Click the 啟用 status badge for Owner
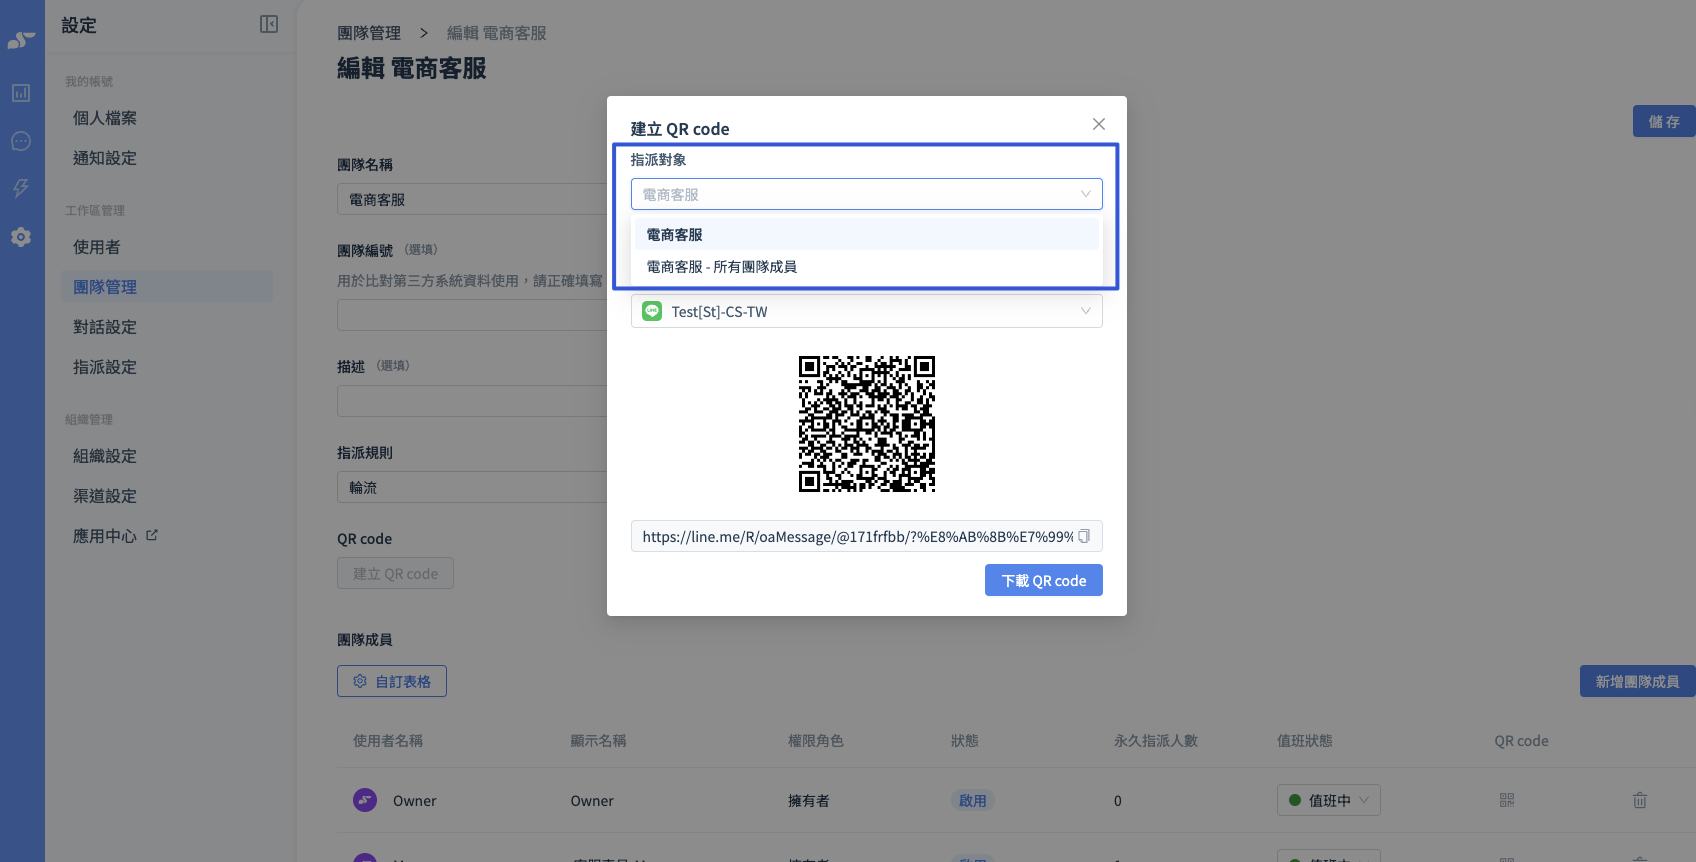 972,800
